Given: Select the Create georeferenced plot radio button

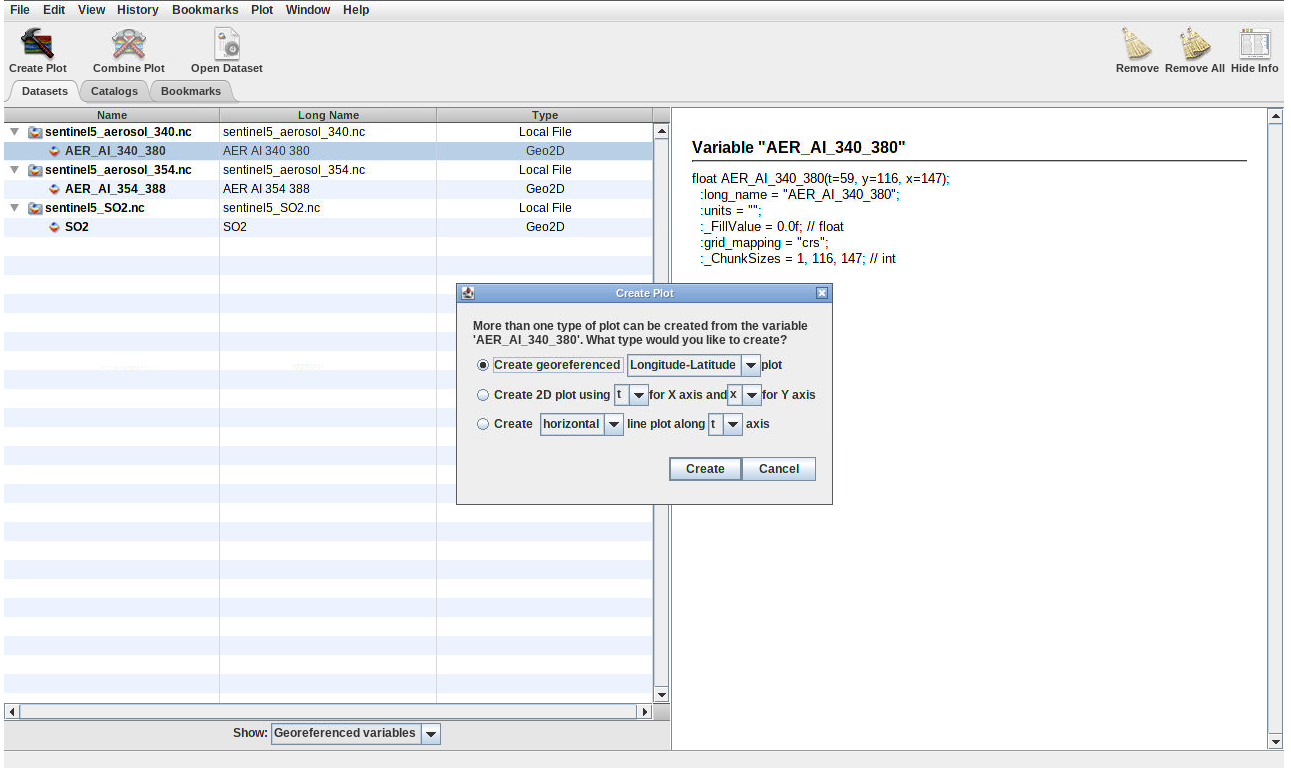Looking at the screenshot, I should click(484, 365).
